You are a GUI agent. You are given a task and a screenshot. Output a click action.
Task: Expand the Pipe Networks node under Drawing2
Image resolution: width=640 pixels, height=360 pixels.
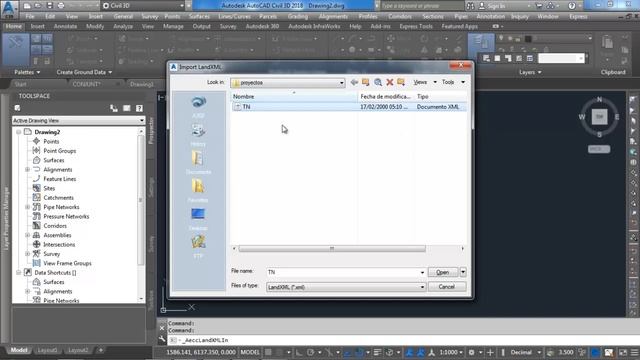point(27,207)
